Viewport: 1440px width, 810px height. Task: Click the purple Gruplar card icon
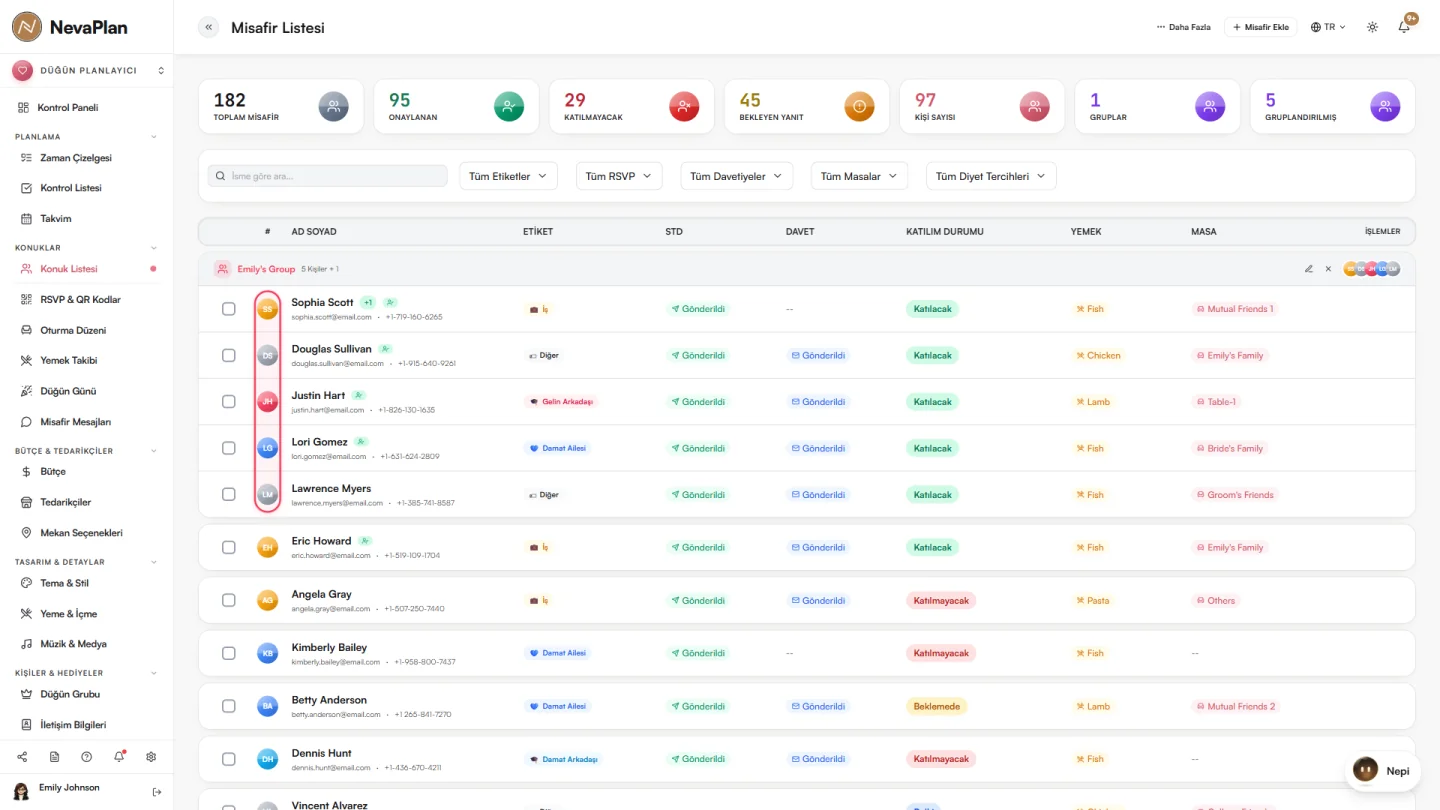1210,106
